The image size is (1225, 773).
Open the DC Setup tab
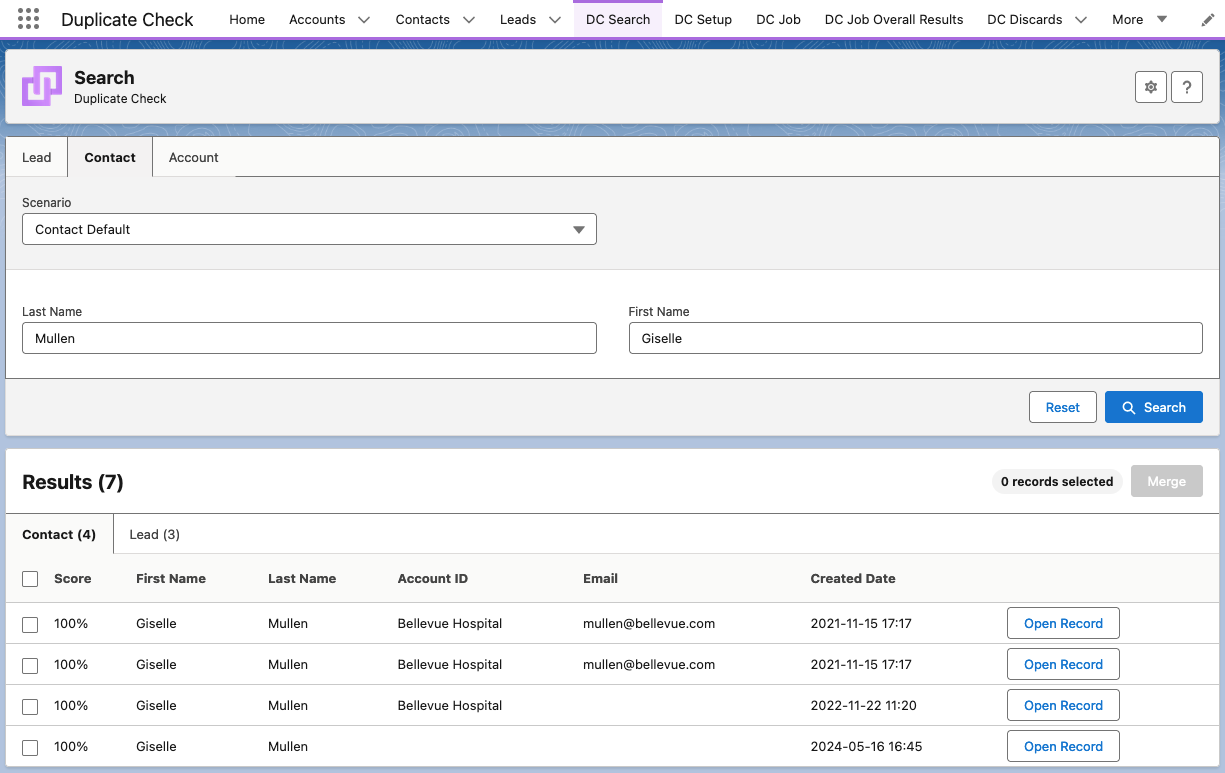tap(703, 19)
